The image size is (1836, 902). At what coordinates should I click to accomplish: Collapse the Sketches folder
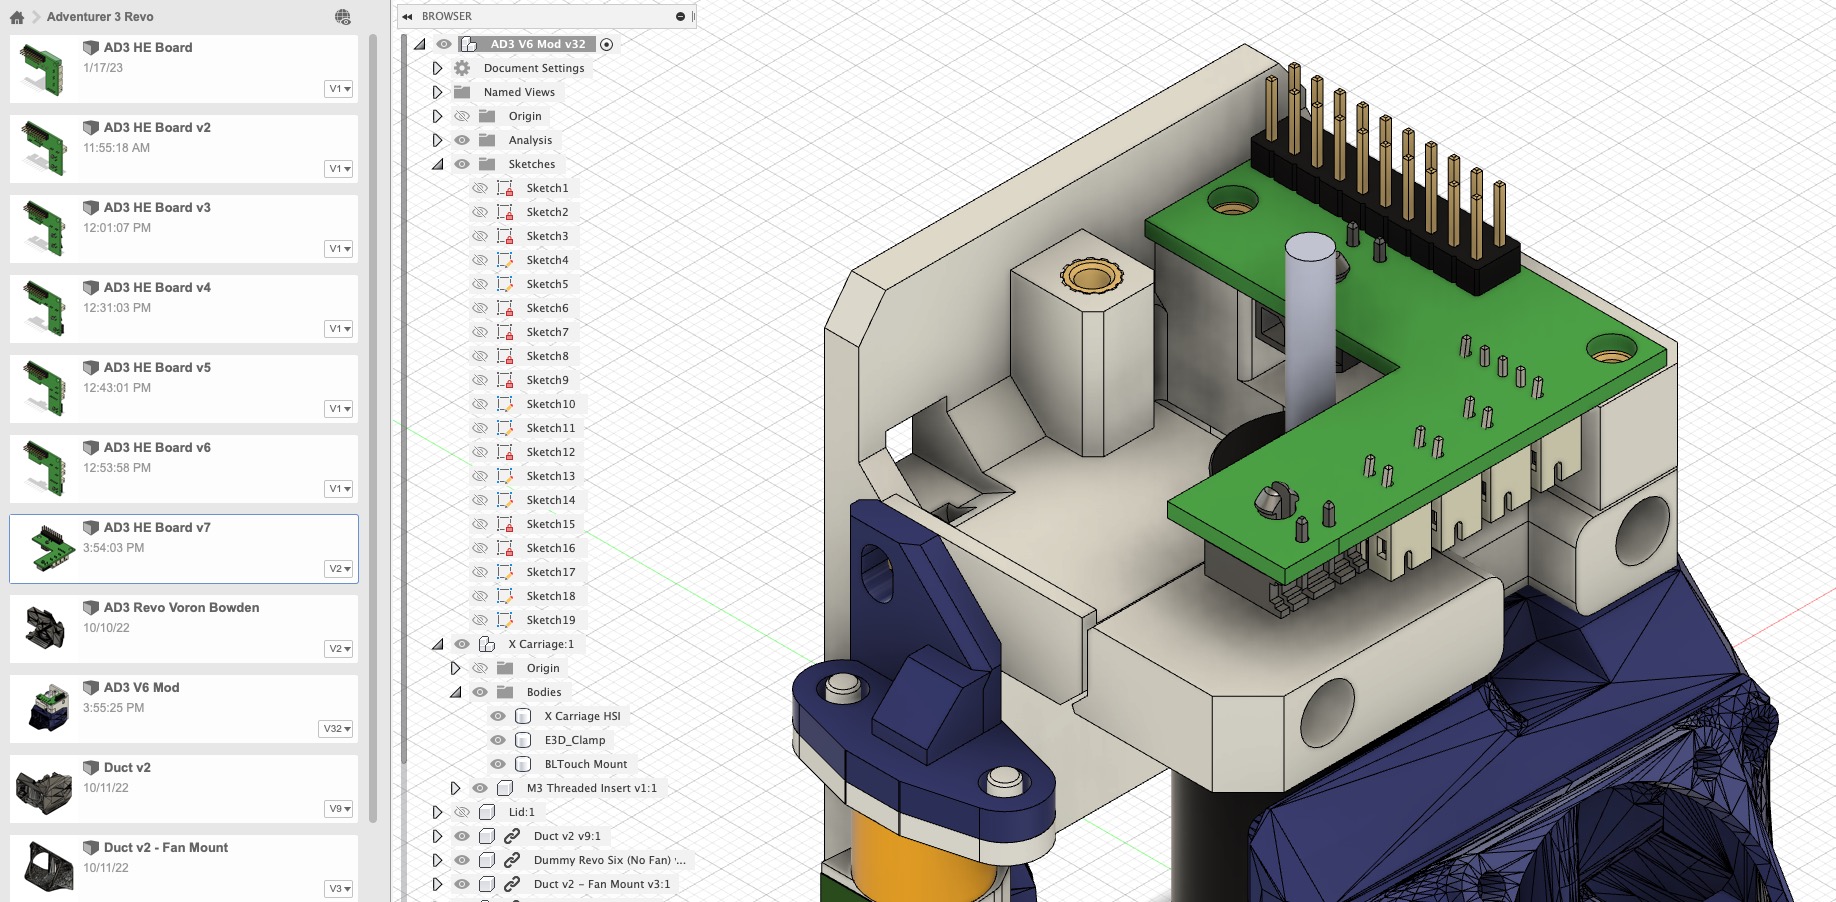click(x=437, y=164)
